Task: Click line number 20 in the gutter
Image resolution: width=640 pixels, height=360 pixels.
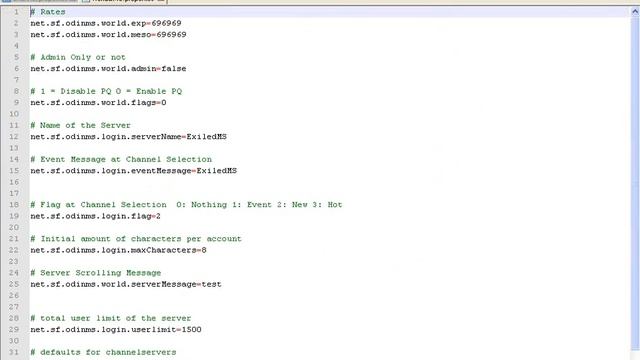Action: pyautogui.click(x=14, y=227)
